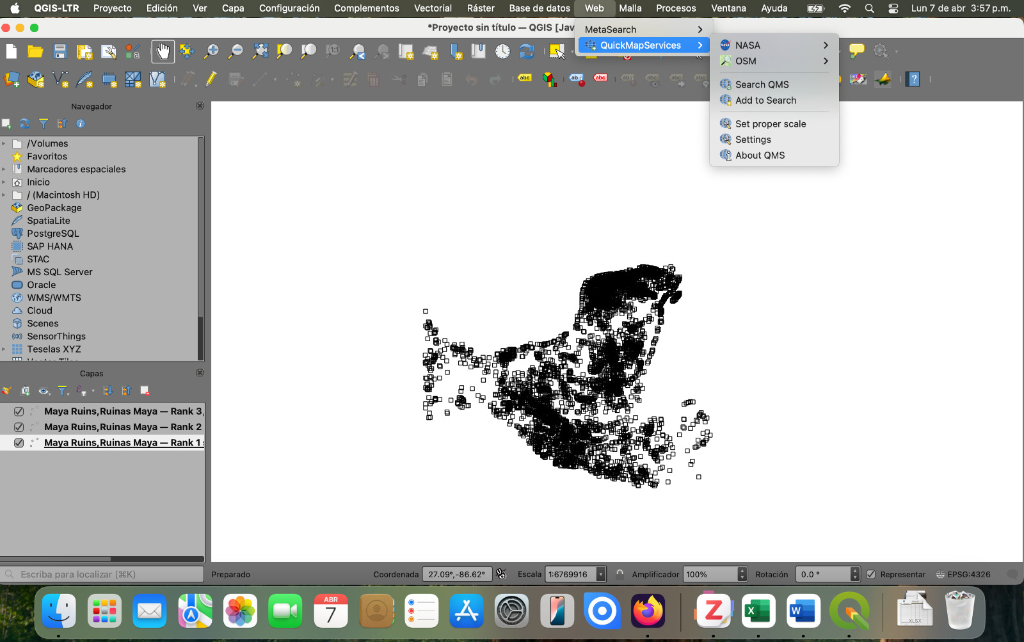Screen dimensions: 1024x642
Task: Toggle visibility of Maya Ruins Rank 3 layer
Action: click(x=19, y=411)
